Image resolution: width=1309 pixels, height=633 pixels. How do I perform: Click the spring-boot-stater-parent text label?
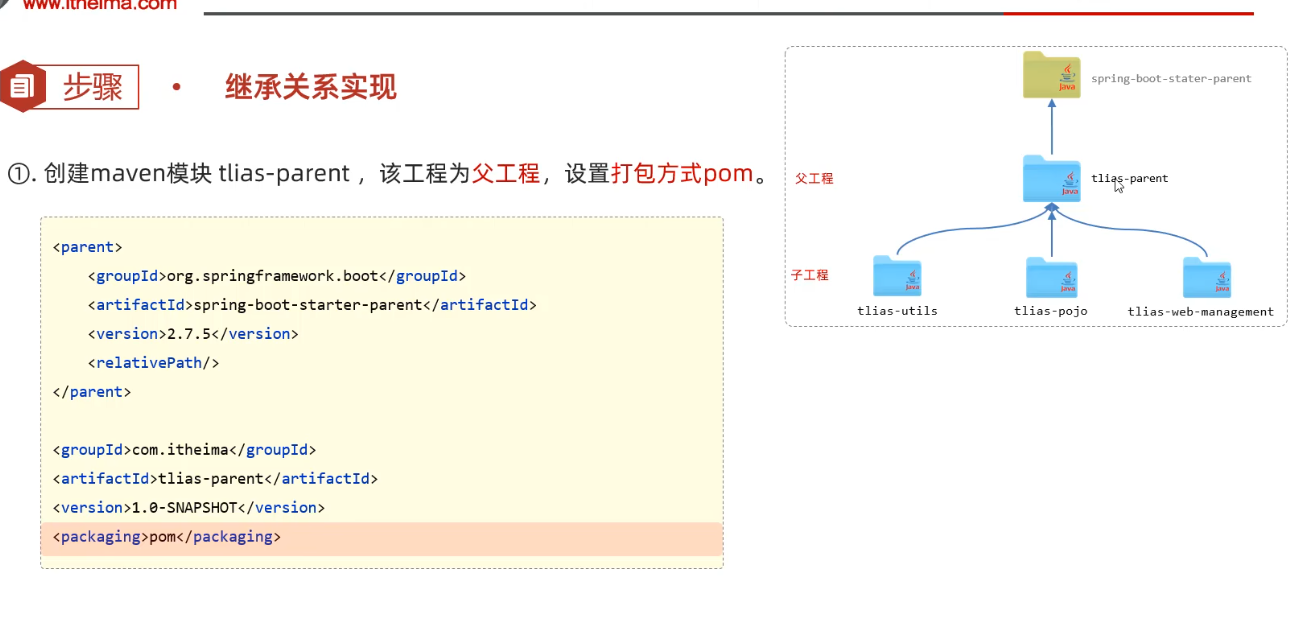pos(1171,78)
